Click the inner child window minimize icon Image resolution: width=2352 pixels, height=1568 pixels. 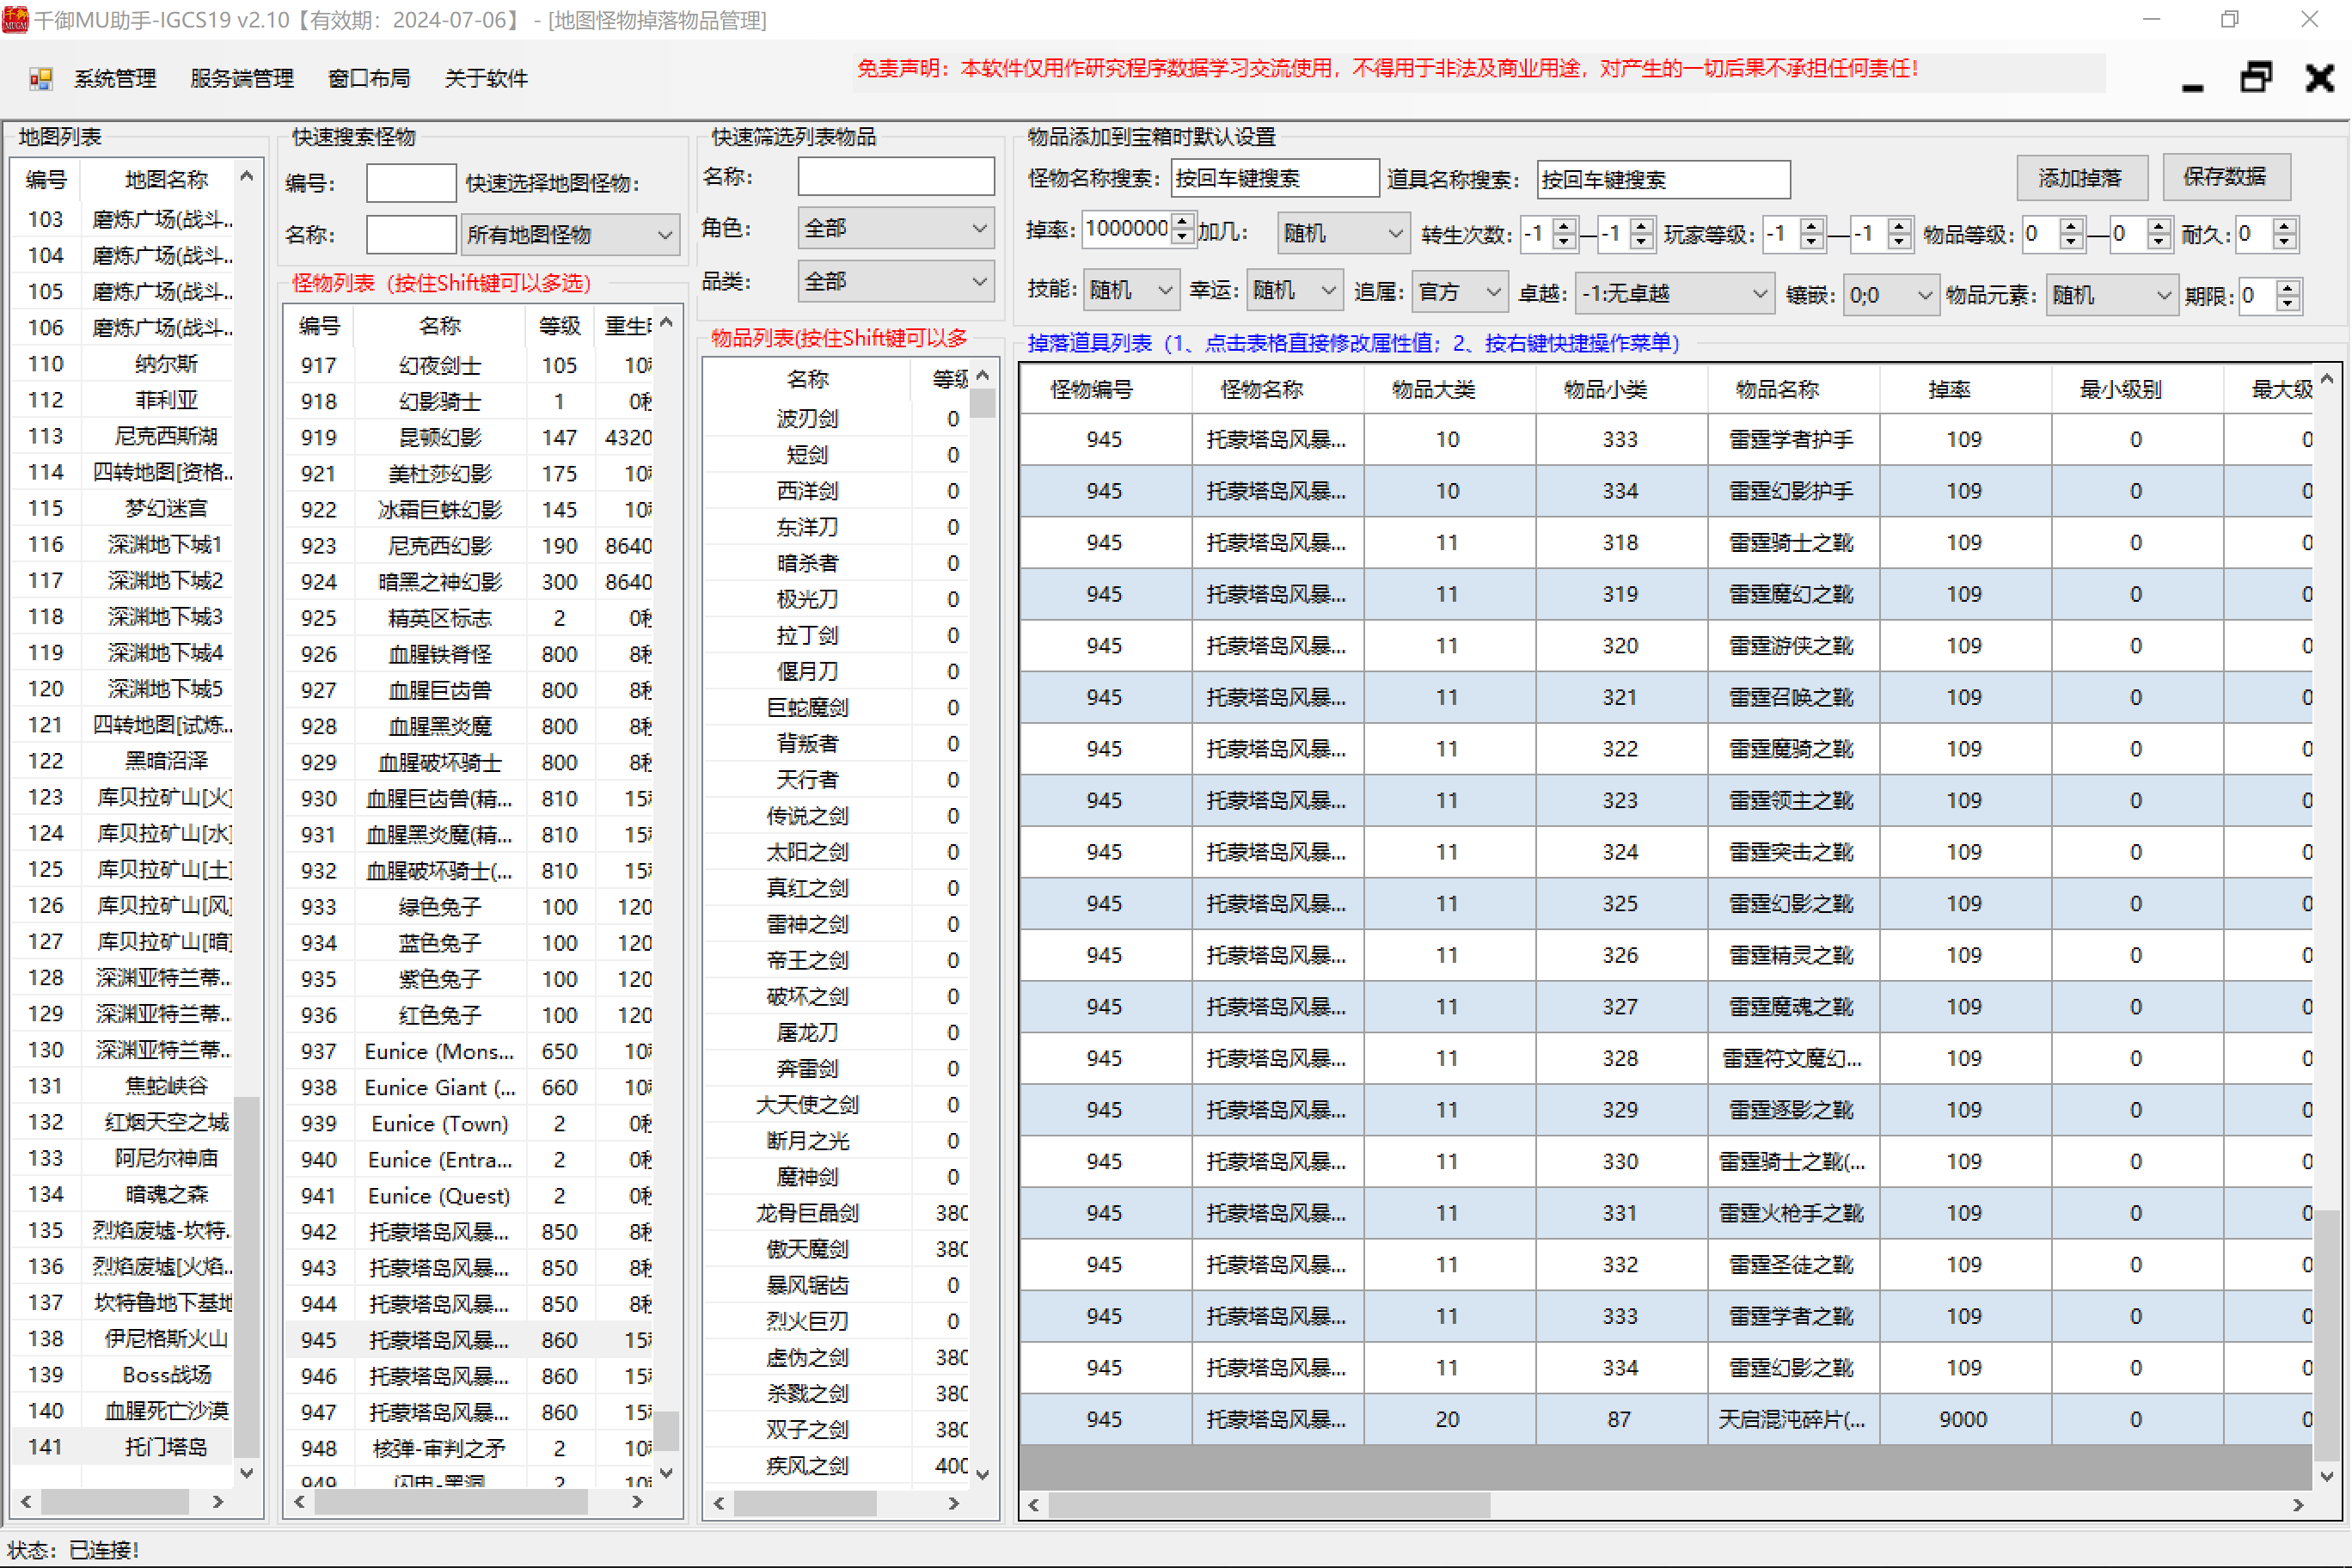click(2193, 87)
